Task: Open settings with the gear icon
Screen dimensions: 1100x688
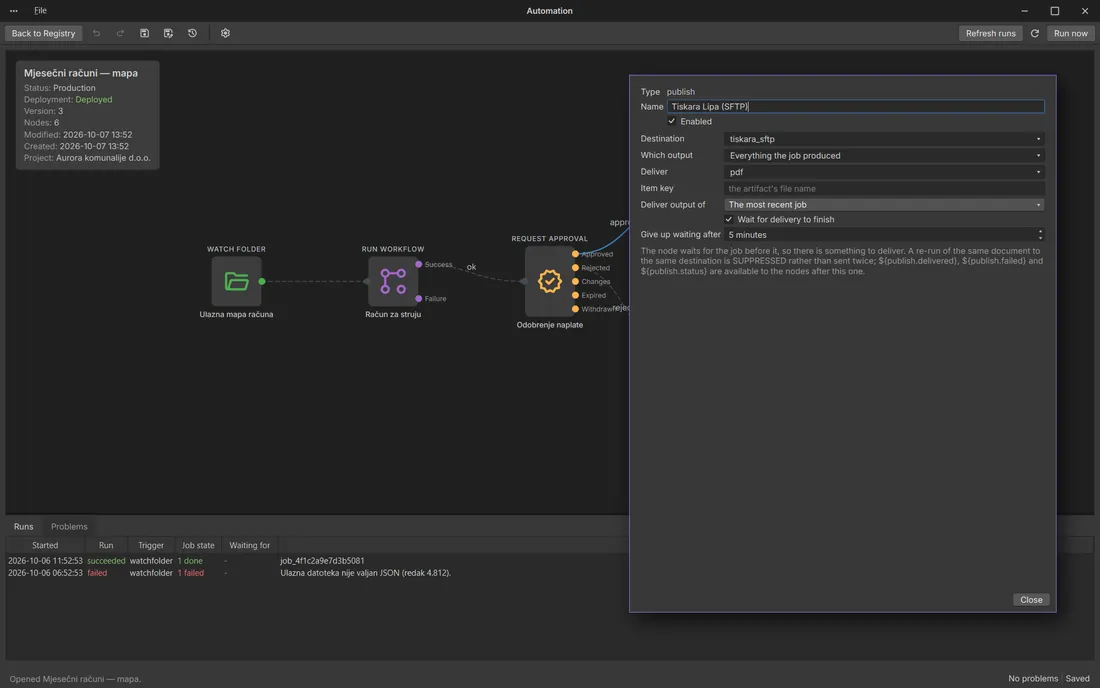Action: (225, 33)
